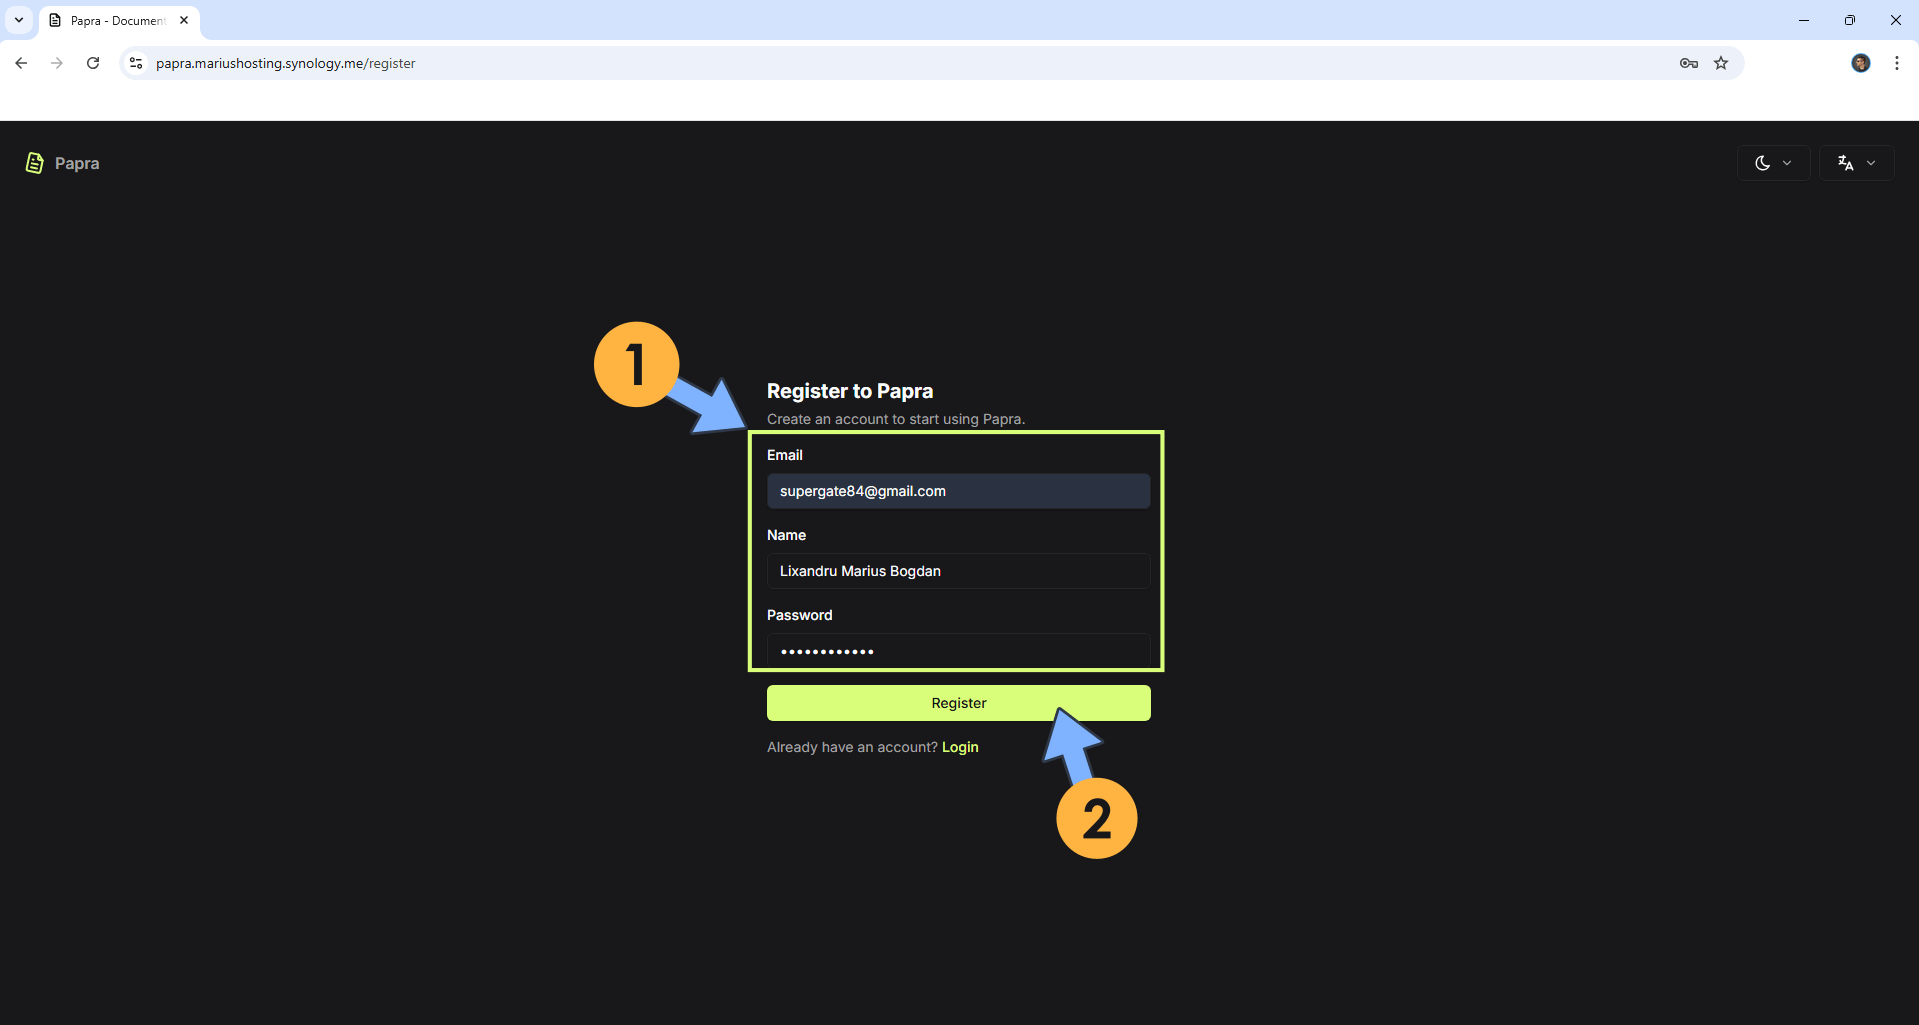Click the Papra logo icon
1919x1025 pixels.
(35, 163)
